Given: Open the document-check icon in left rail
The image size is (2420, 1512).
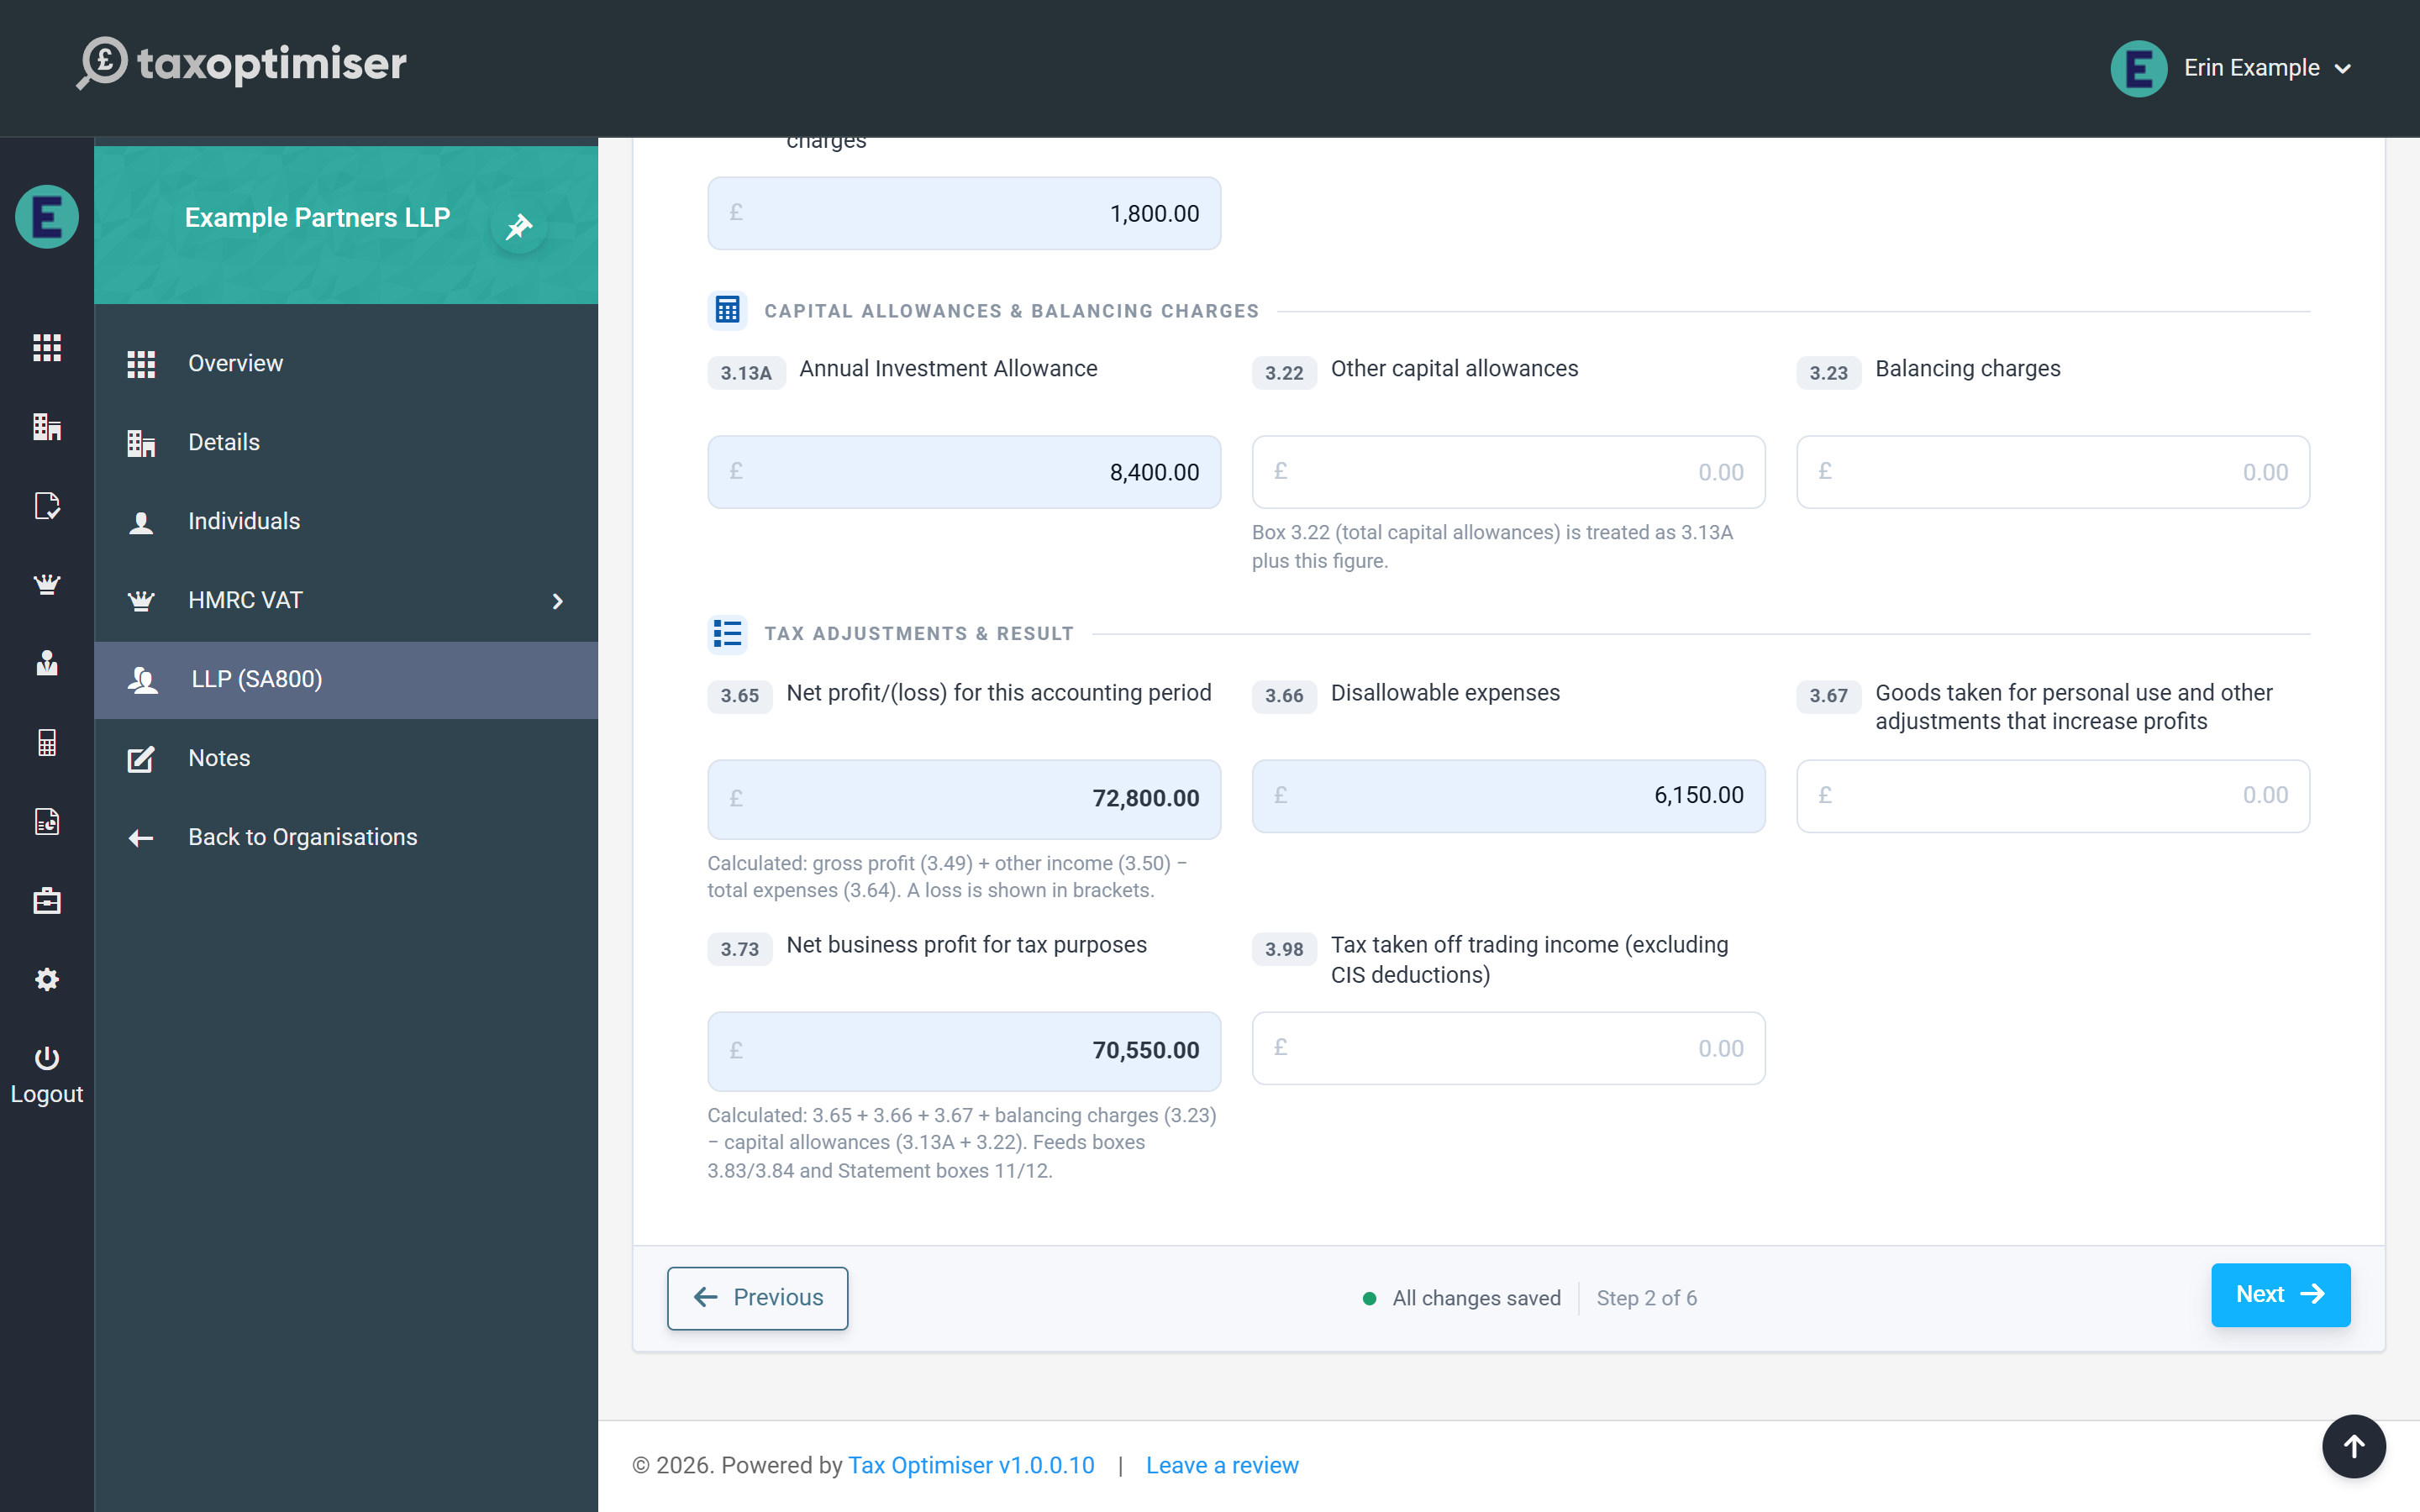Looking at the screenshot, I should tap(47, 506).
